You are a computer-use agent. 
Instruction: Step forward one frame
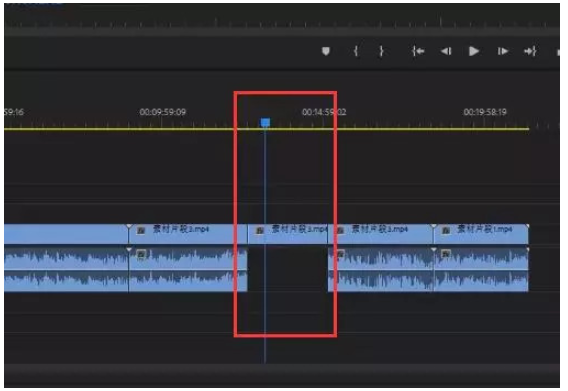[502, 51]
